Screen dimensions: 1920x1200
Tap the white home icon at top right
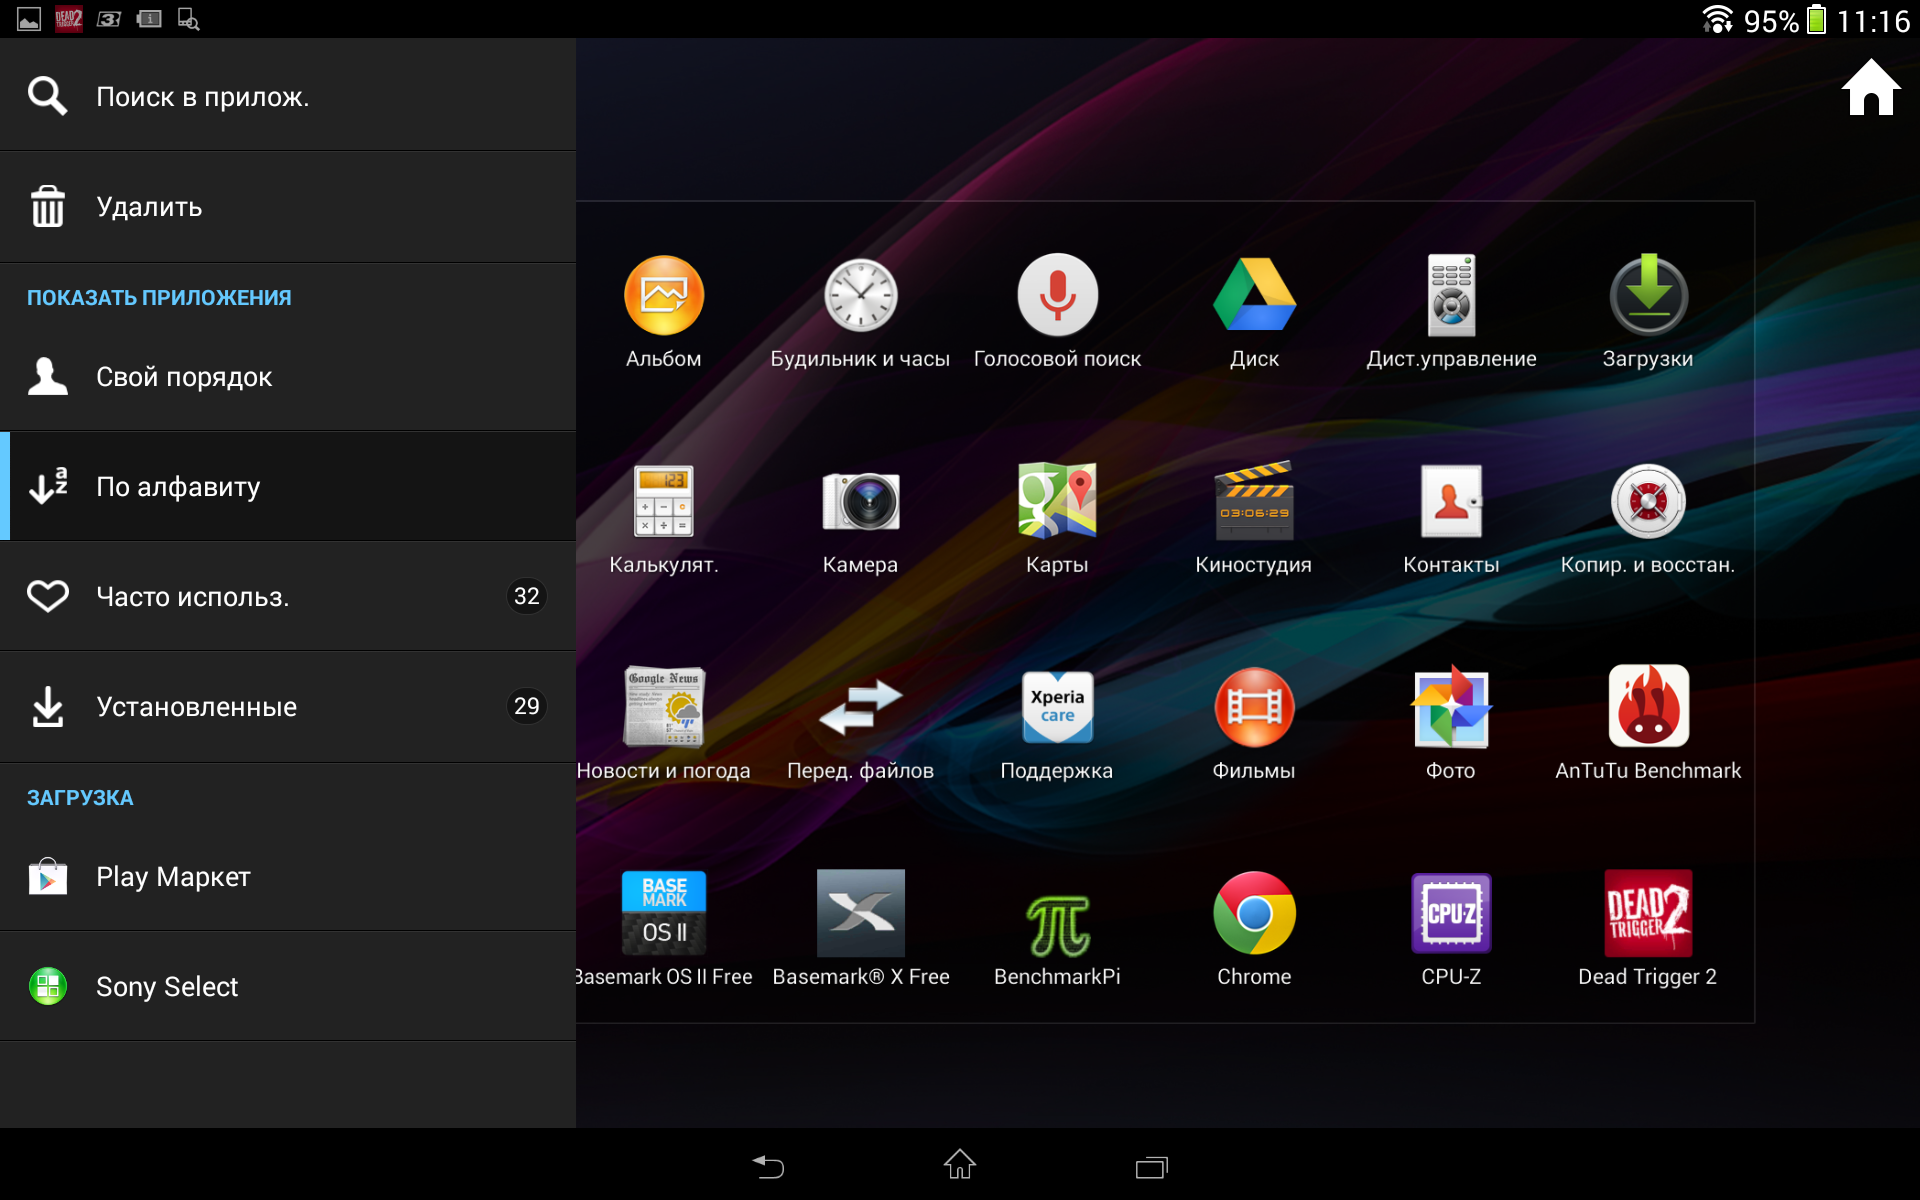tap(1870, 88)
